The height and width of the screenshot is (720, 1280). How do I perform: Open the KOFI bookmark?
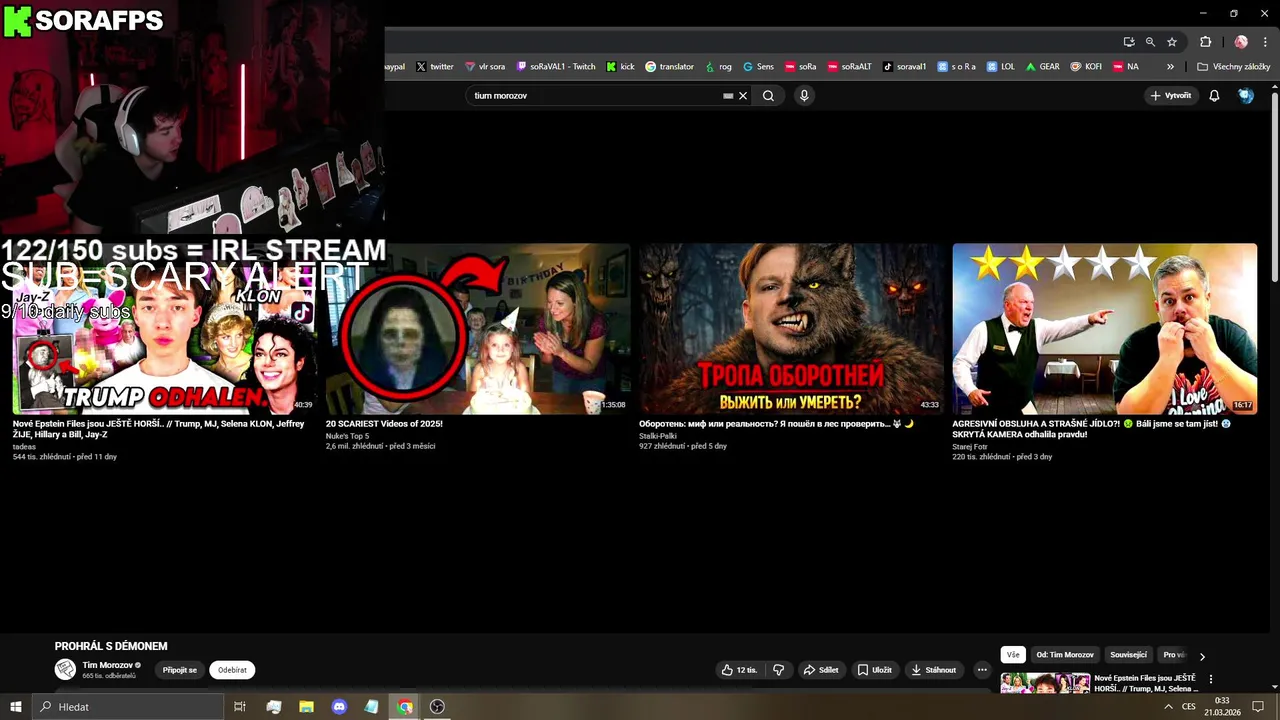pyautogui.click(x=1086, y=67)
